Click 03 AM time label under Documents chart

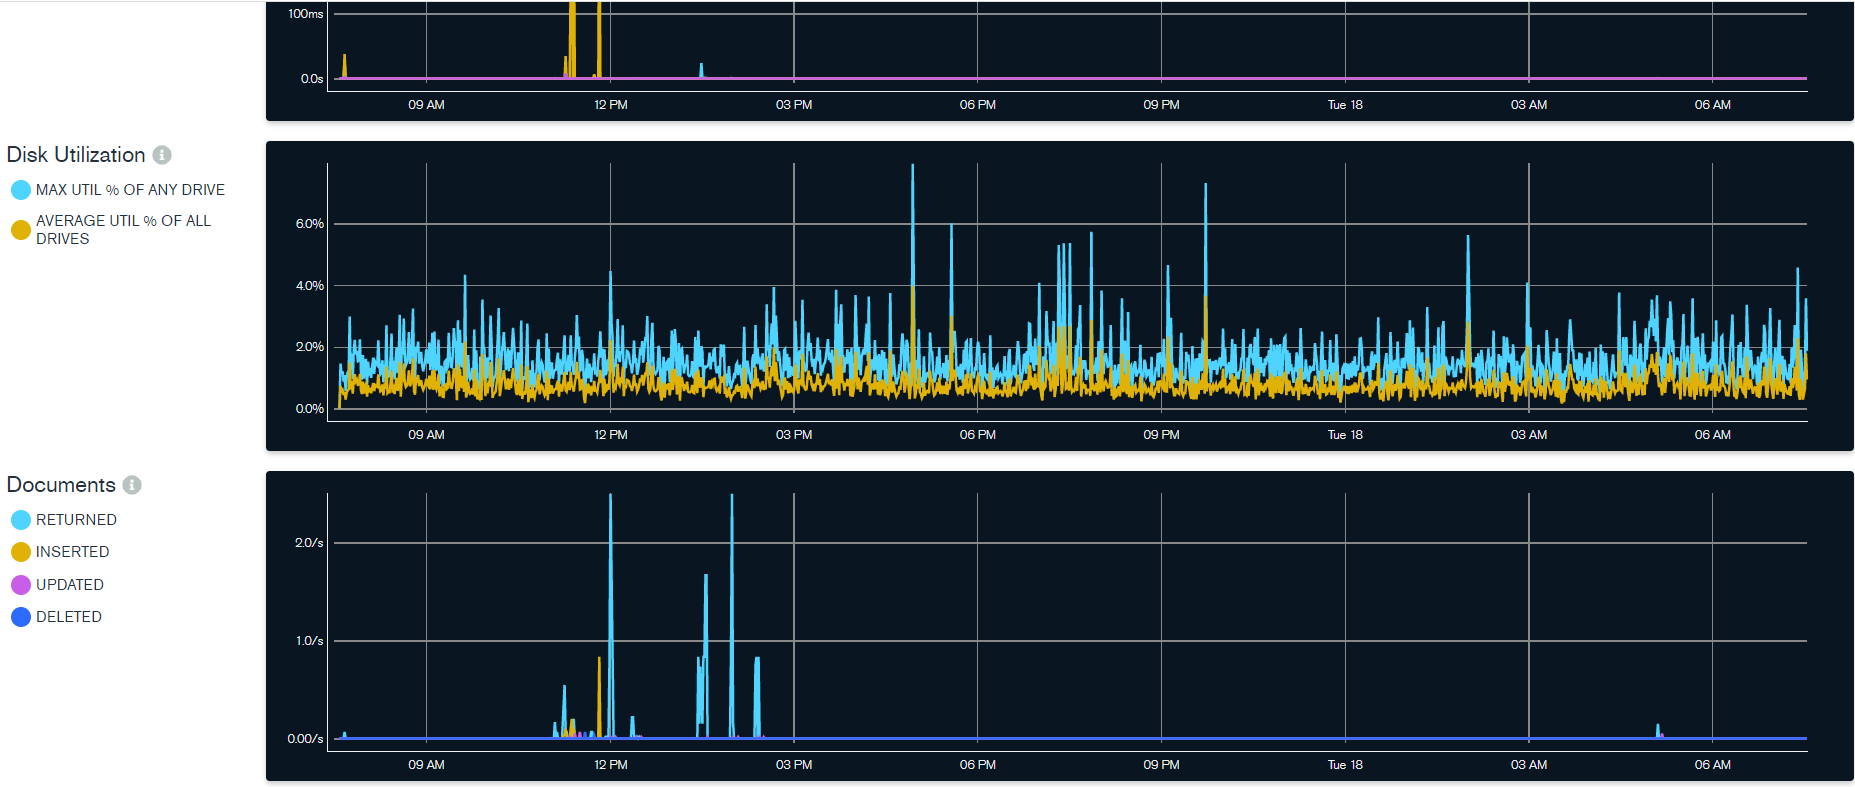[x=1529, y=765]
